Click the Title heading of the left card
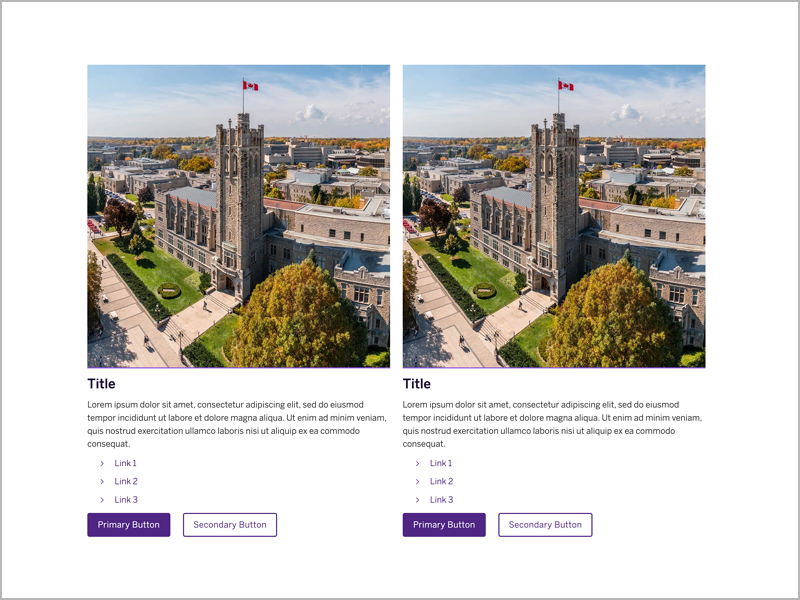 (x=101, y=384)
